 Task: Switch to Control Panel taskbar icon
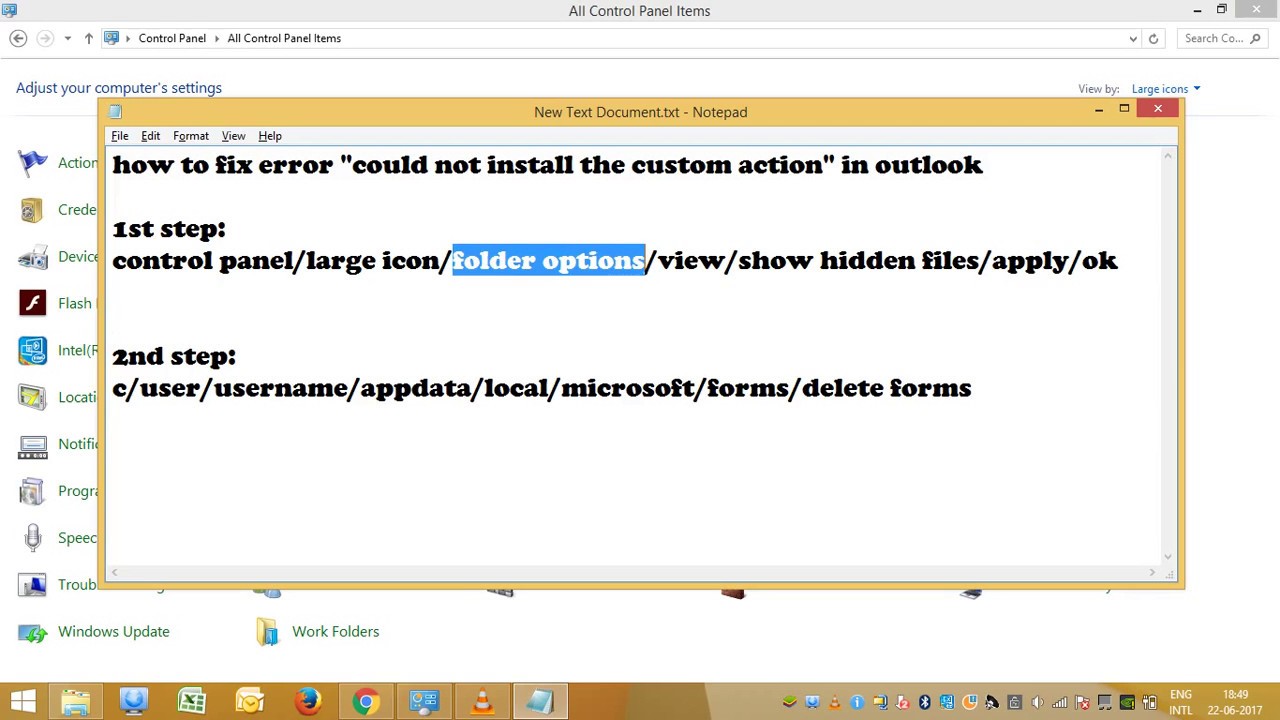click(424, 702)
